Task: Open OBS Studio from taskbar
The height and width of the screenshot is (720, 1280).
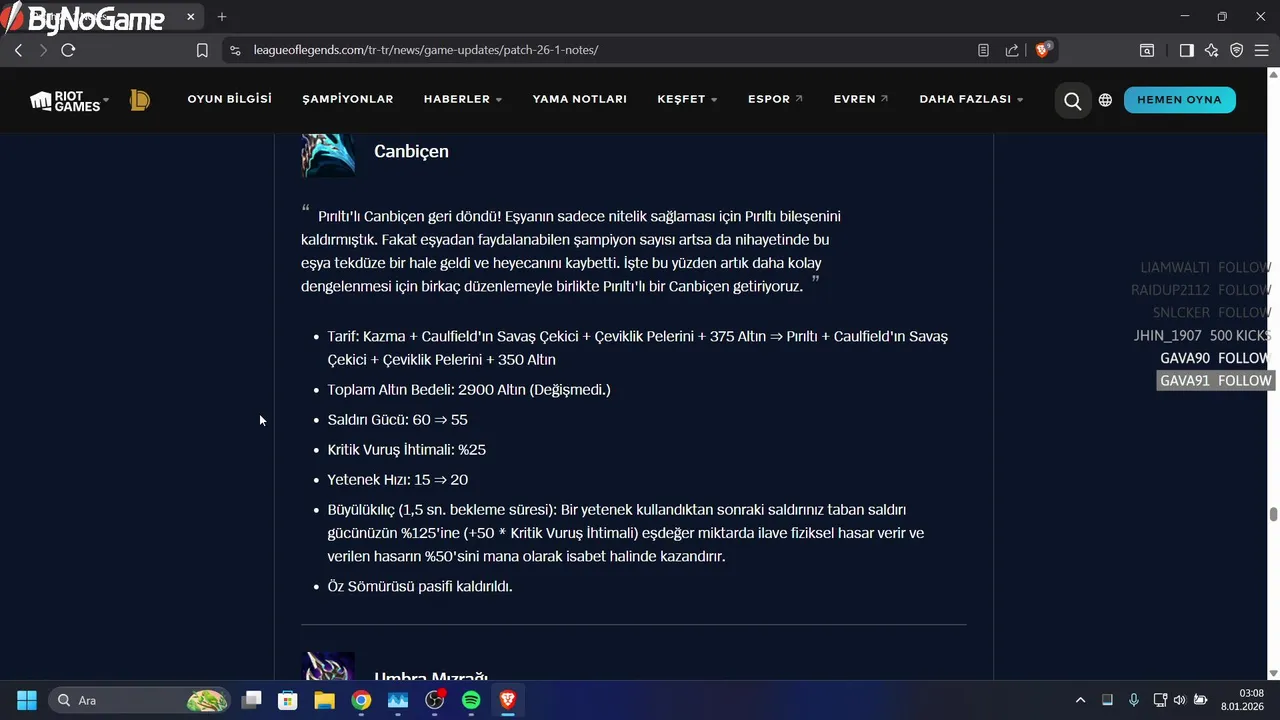Action: (x=434, y=700)
